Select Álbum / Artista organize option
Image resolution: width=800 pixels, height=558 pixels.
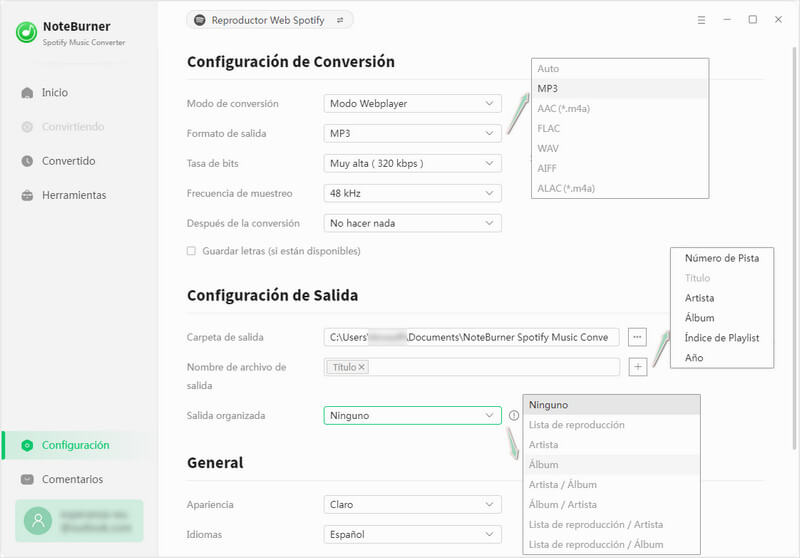pyautogui.click(x=612, y=504)
